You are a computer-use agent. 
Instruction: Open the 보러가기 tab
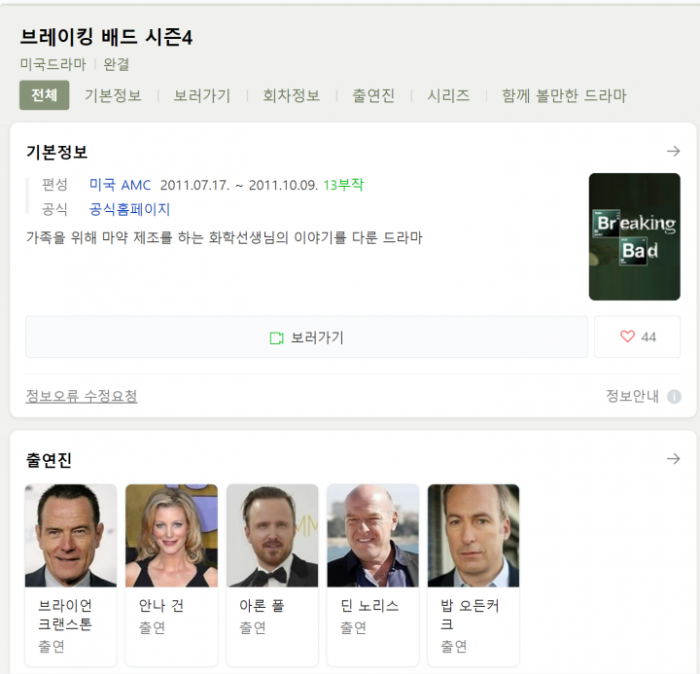pyautogui.click(x=202, y=96)
